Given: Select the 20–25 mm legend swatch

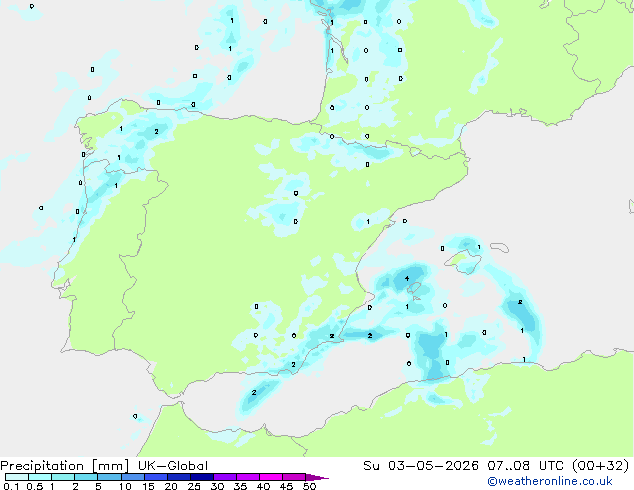Looking at the screenshot, I should coord(179,477).
